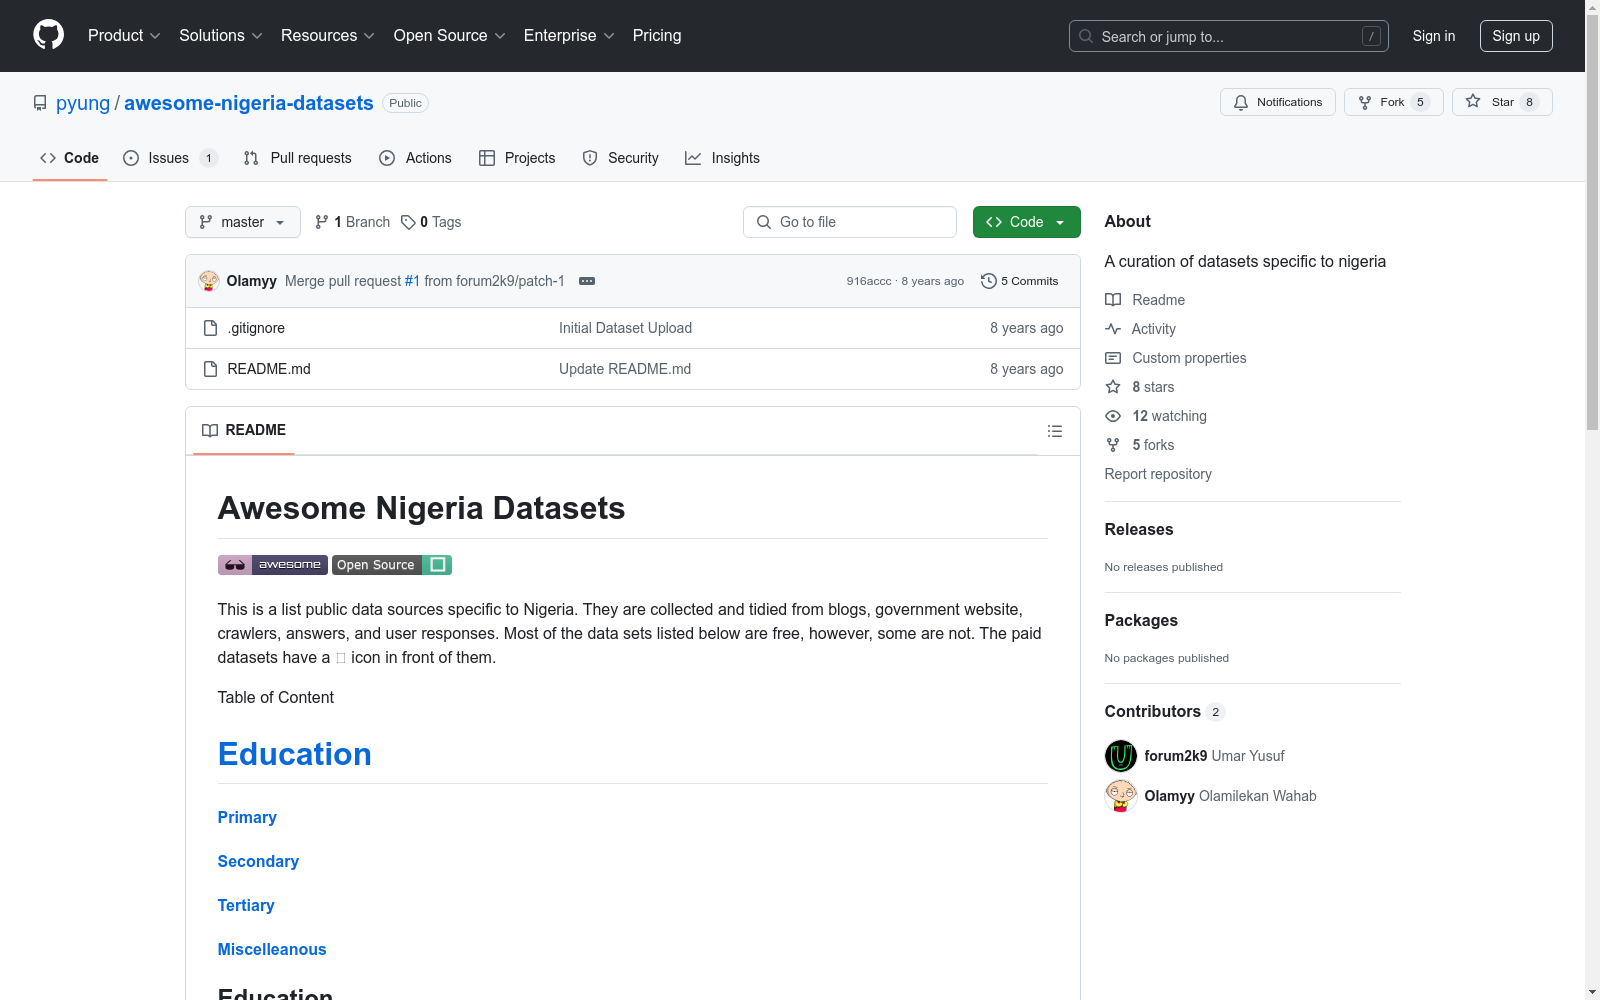Switch to the Code tab
Image resolution: width=1600 pixels, height=1000 pixels.
[70, 158]
